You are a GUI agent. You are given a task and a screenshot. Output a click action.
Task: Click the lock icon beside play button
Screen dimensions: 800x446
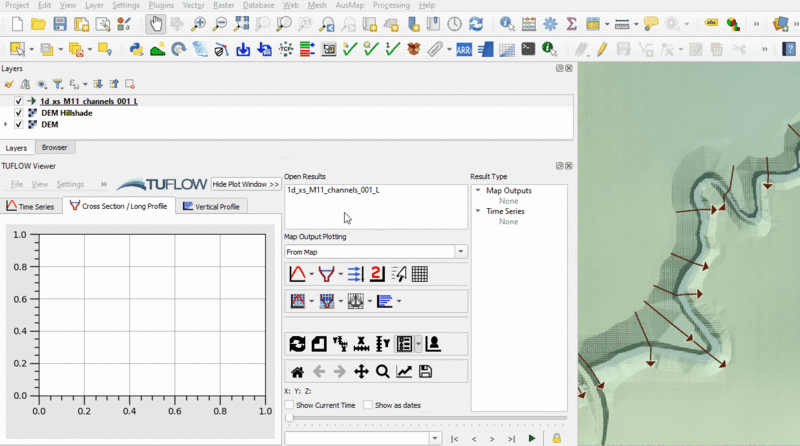pyautogui.click(x=556, y=438)
